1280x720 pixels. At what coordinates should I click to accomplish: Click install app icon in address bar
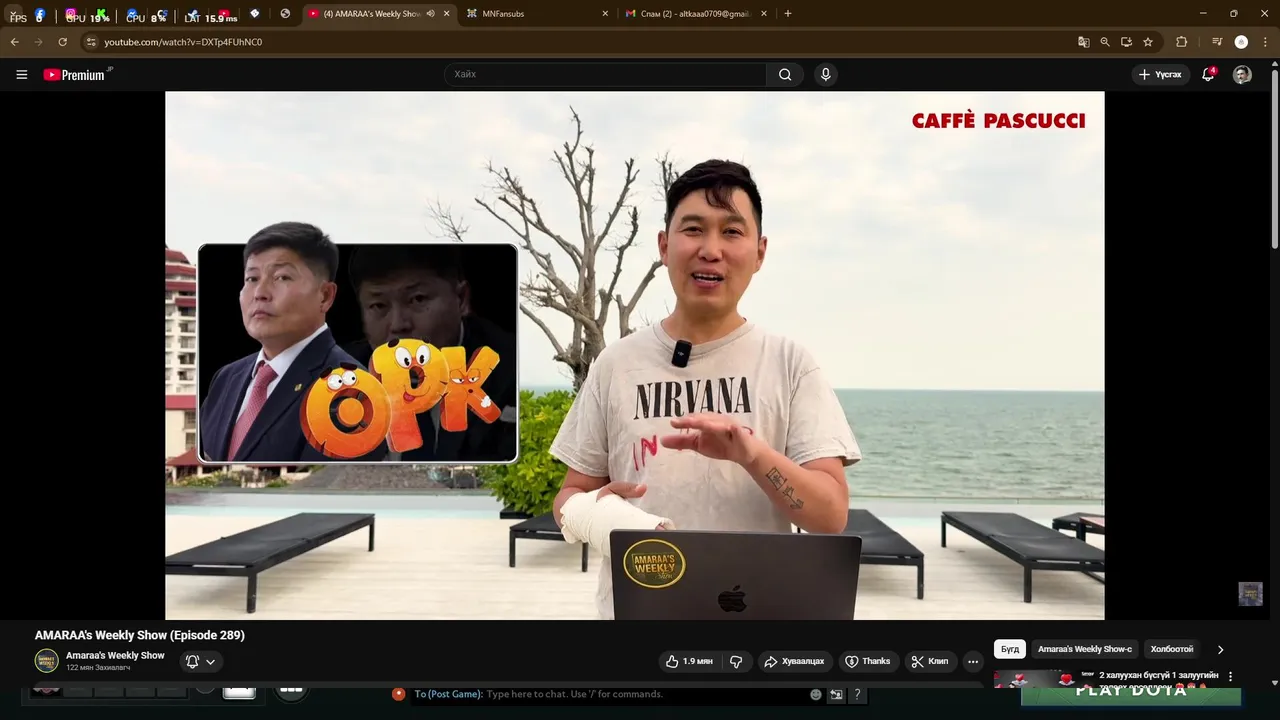[1126, 42]
